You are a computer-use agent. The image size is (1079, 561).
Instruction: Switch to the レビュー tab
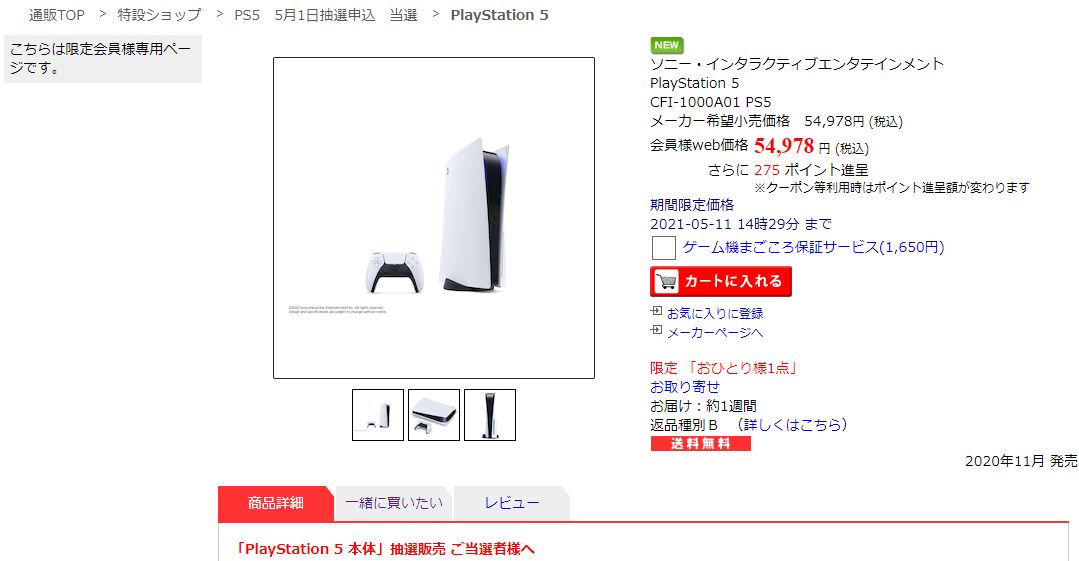(x=511, y=503)
